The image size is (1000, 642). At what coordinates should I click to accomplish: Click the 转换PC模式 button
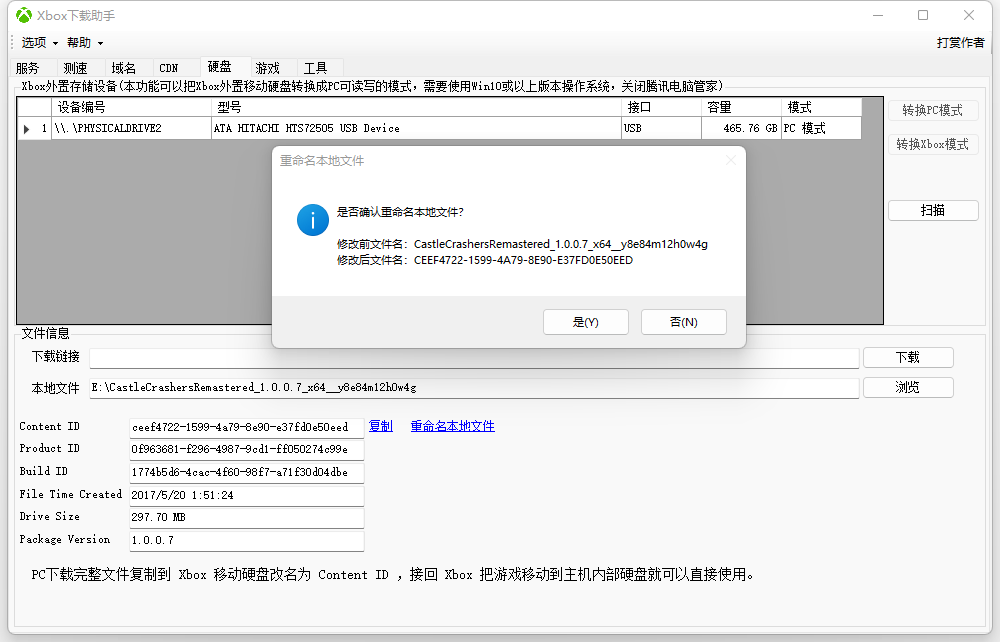pyautogui.click(x=933, y=110)
